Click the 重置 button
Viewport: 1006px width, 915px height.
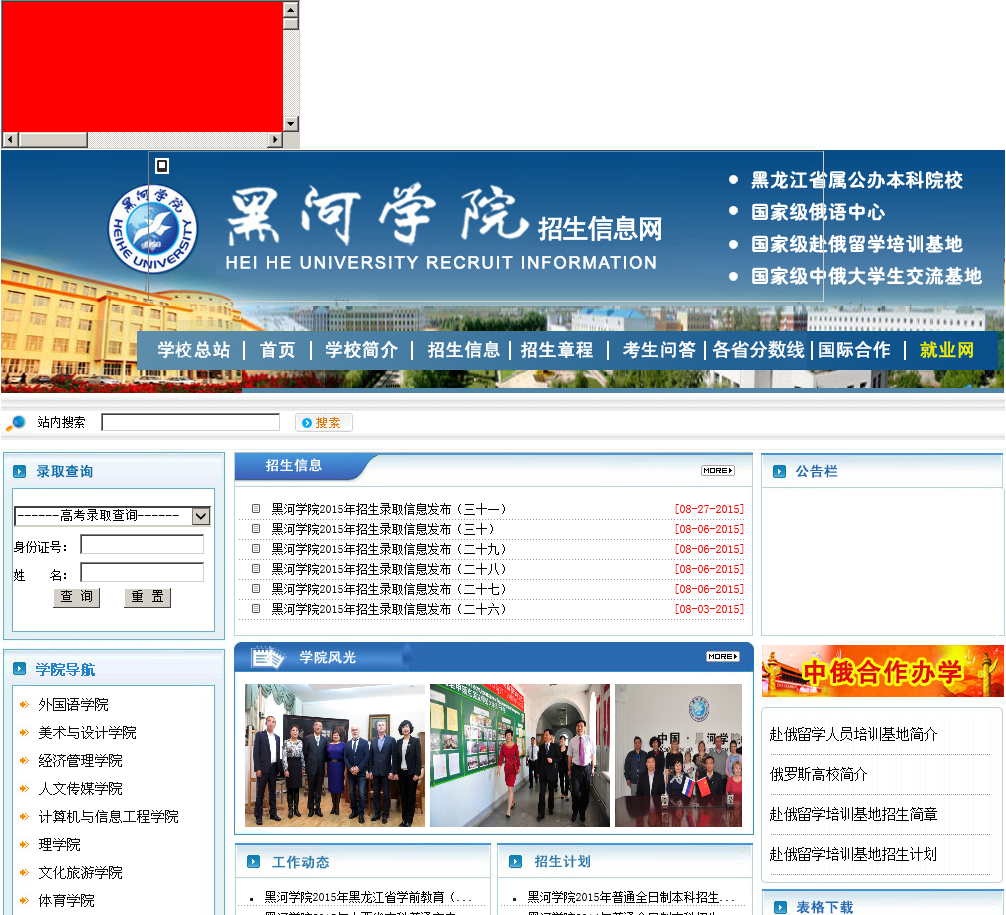[148, 597]
